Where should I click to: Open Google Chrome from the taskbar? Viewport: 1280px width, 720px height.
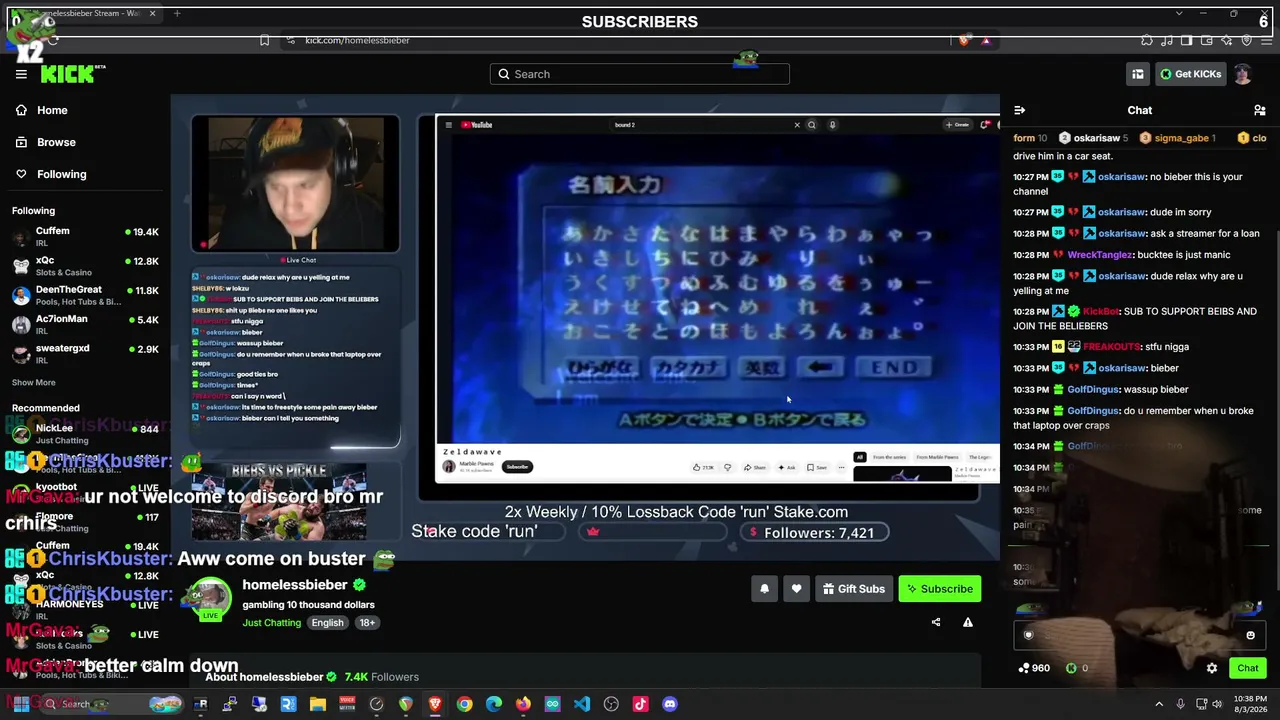(x=464, y=704)
